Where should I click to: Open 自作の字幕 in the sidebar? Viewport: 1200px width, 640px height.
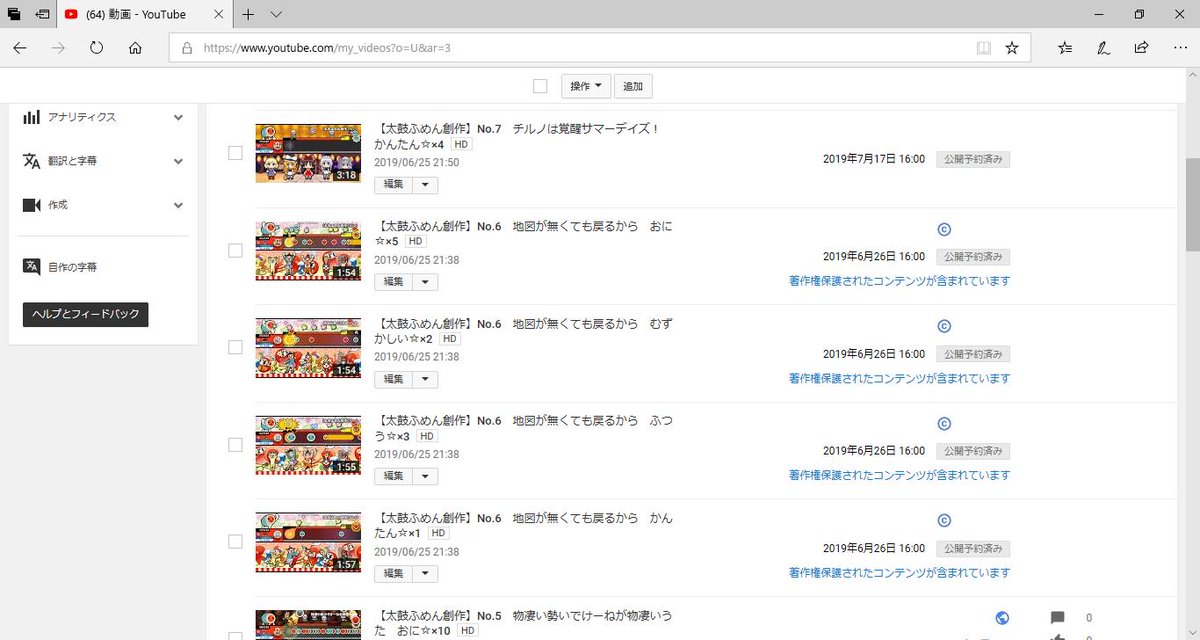click(x=72, y=267)
